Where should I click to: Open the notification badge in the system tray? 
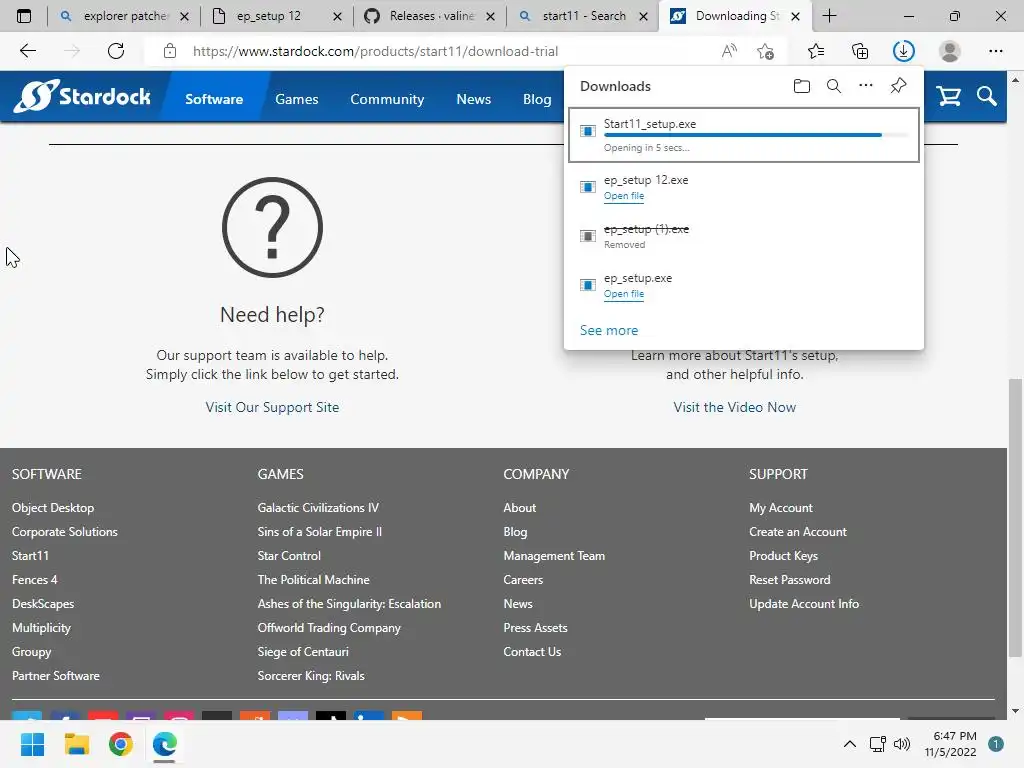tap(996, 744)
